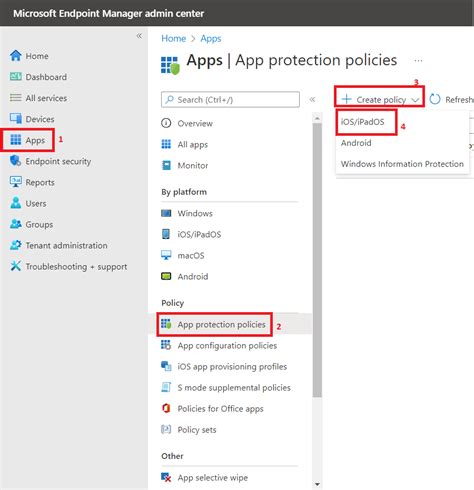The image size is (474, 490).
Task: Click the Apps menu scrollbar thumb
Action: [317, 260]
